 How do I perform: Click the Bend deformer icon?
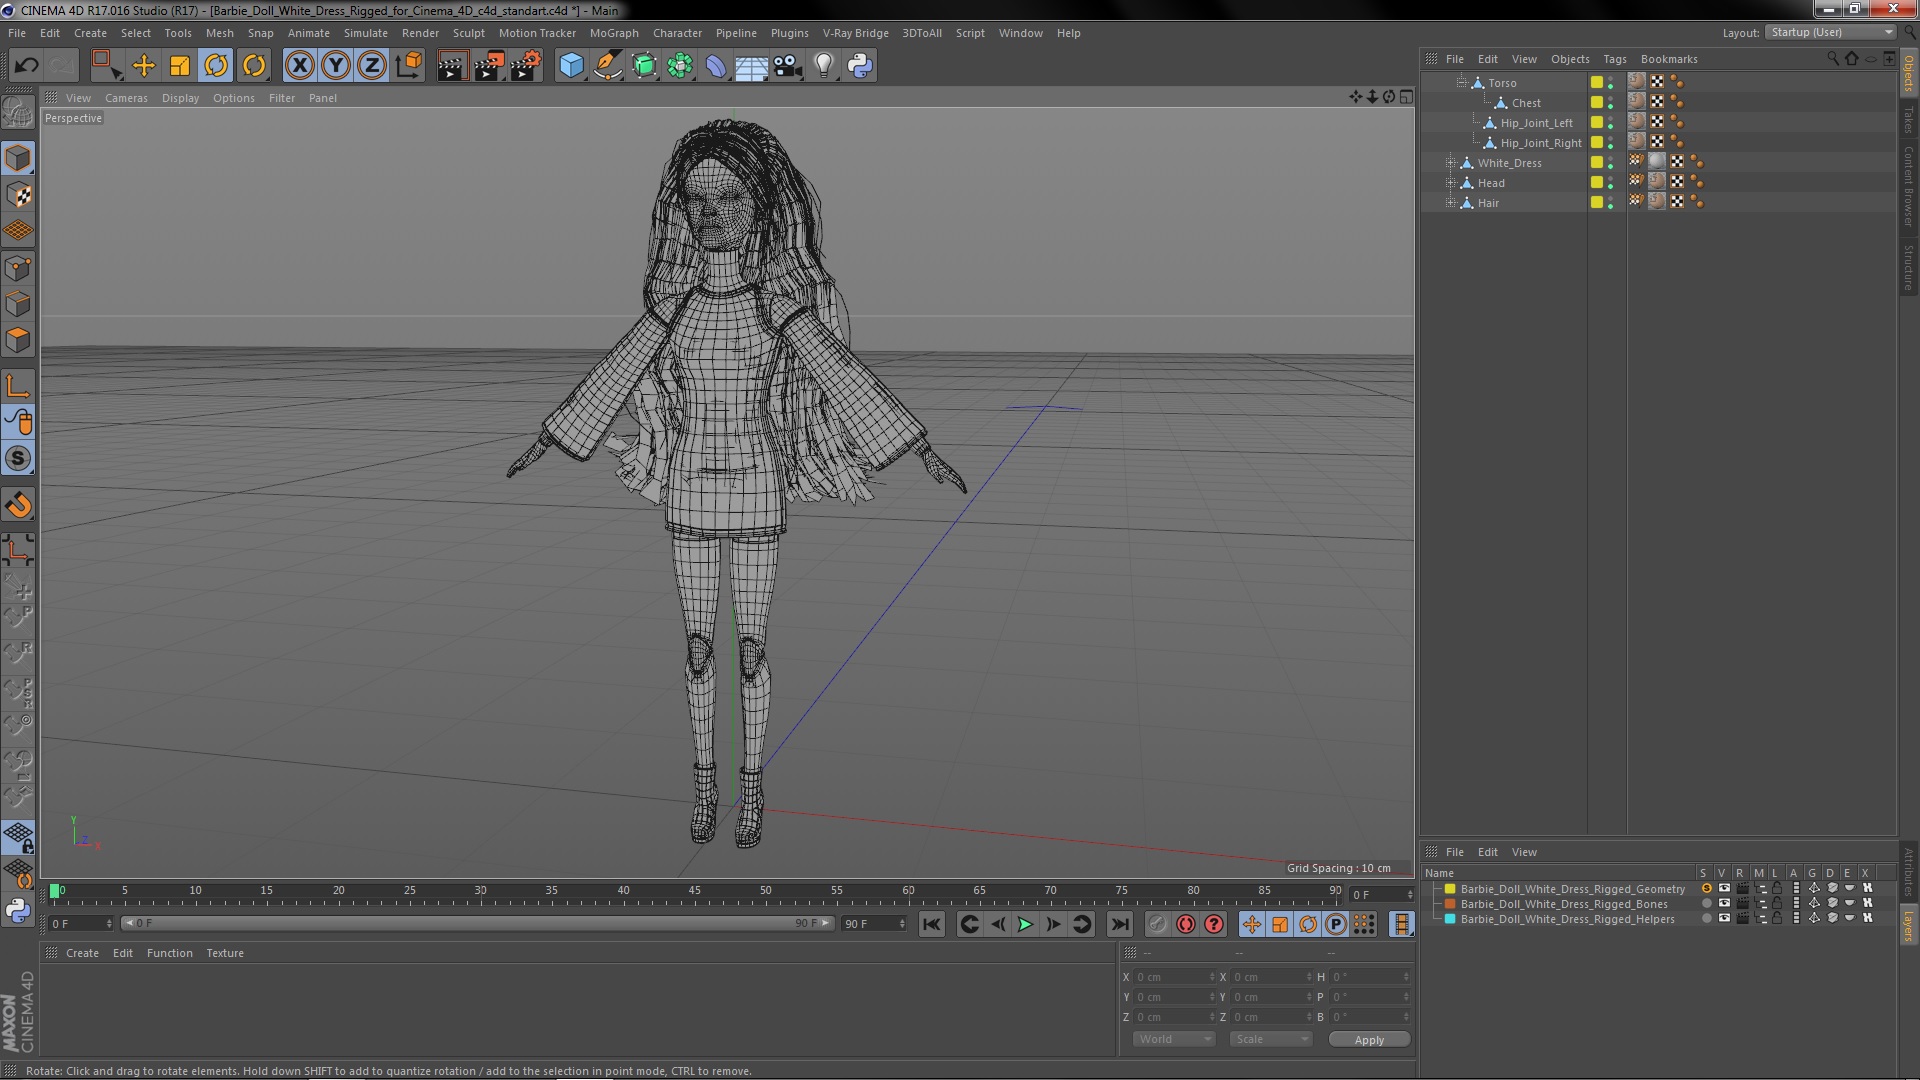(x=716, y=66)
